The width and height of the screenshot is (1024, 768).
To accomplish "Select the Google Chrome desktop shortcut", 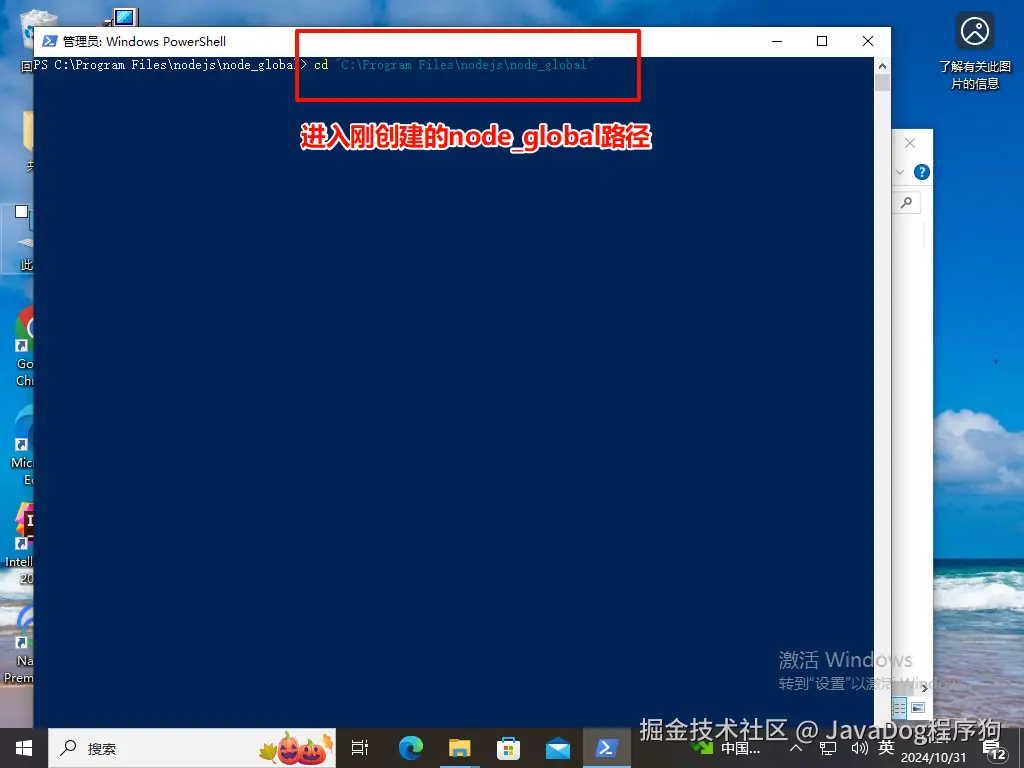I will pos(25,346).
